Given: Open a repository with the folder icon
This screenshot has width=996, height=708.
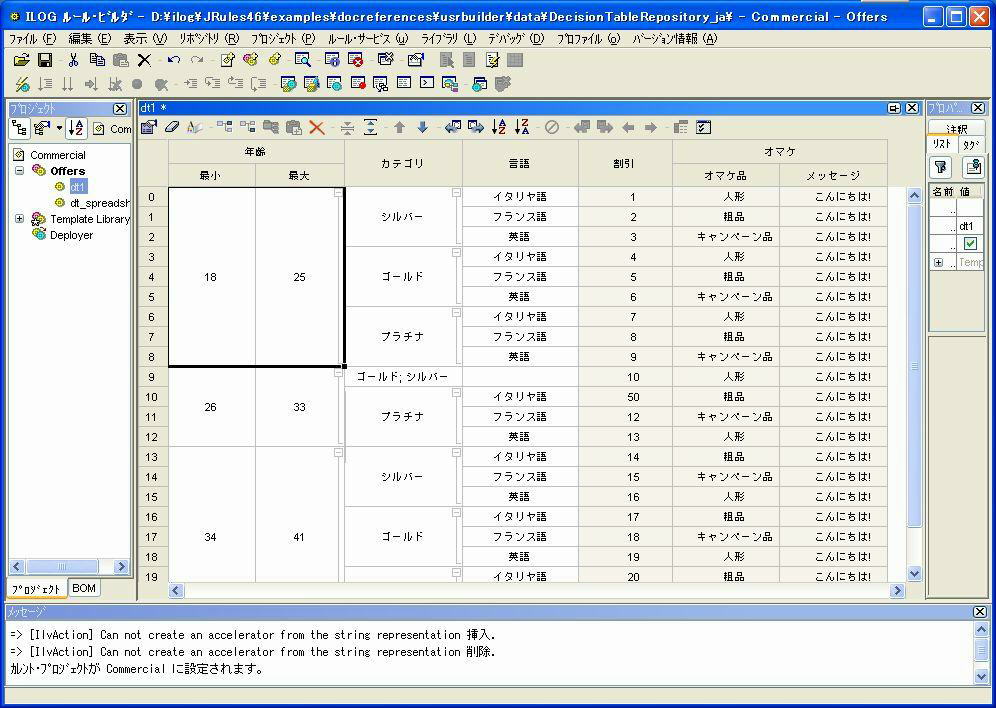Looking at the screenshot, I should (x=22, y=60).
